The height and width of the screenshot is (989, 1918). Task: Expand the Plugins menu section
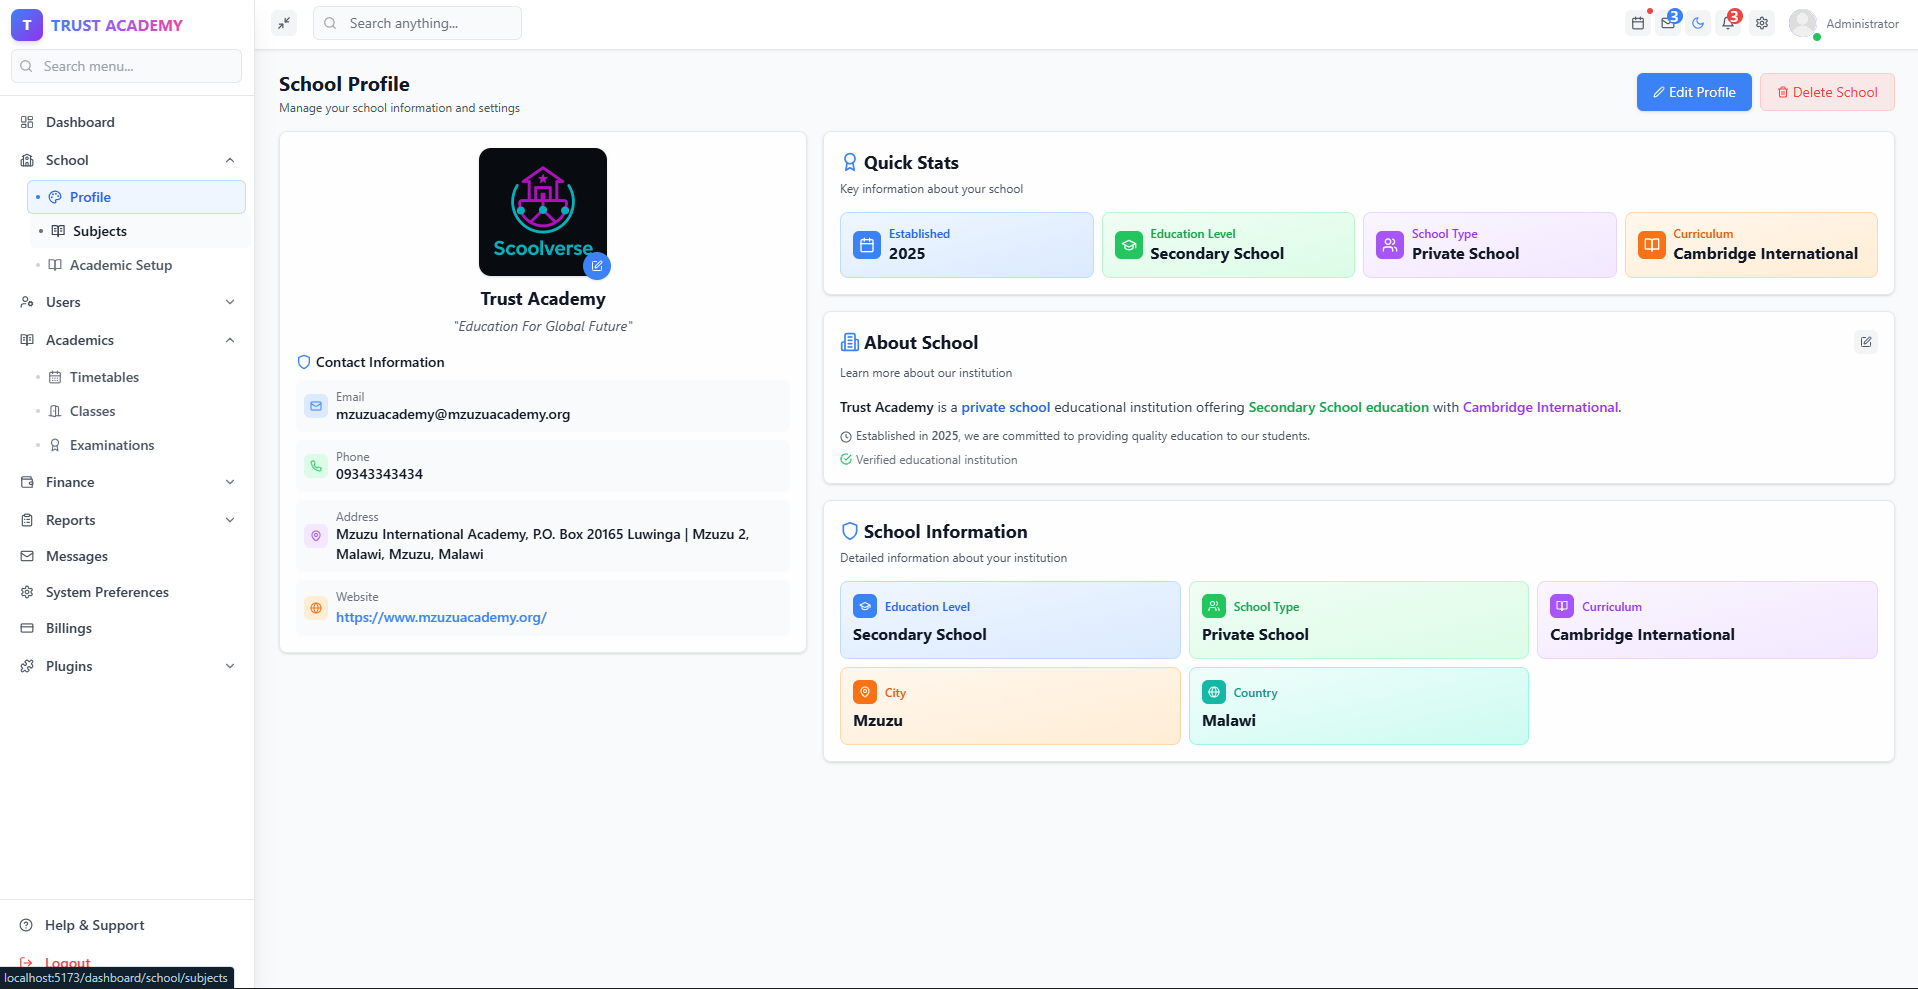tap(229, 666)
